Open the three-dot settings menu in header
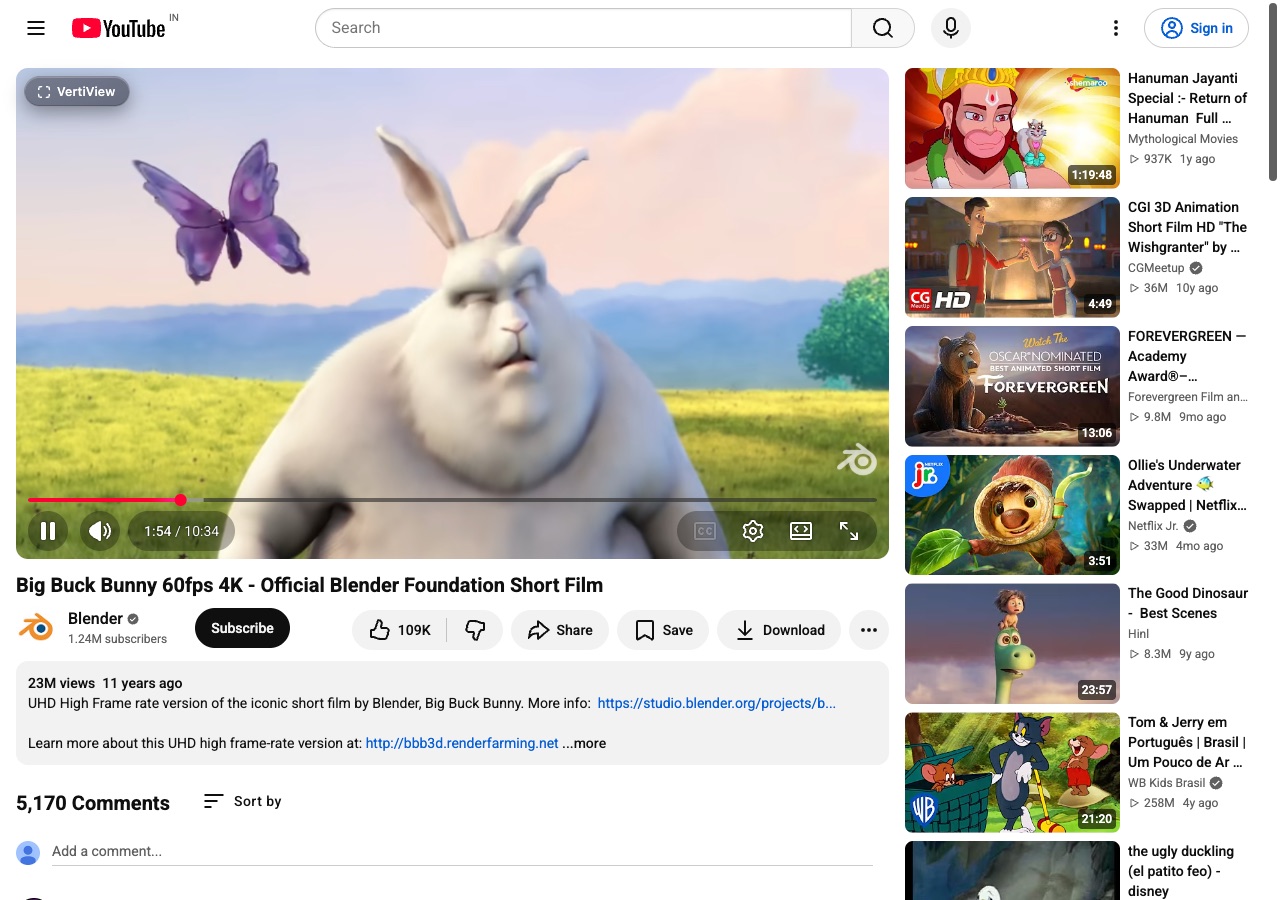This screenshot has width=1280, height=900. coord(1116,28)
